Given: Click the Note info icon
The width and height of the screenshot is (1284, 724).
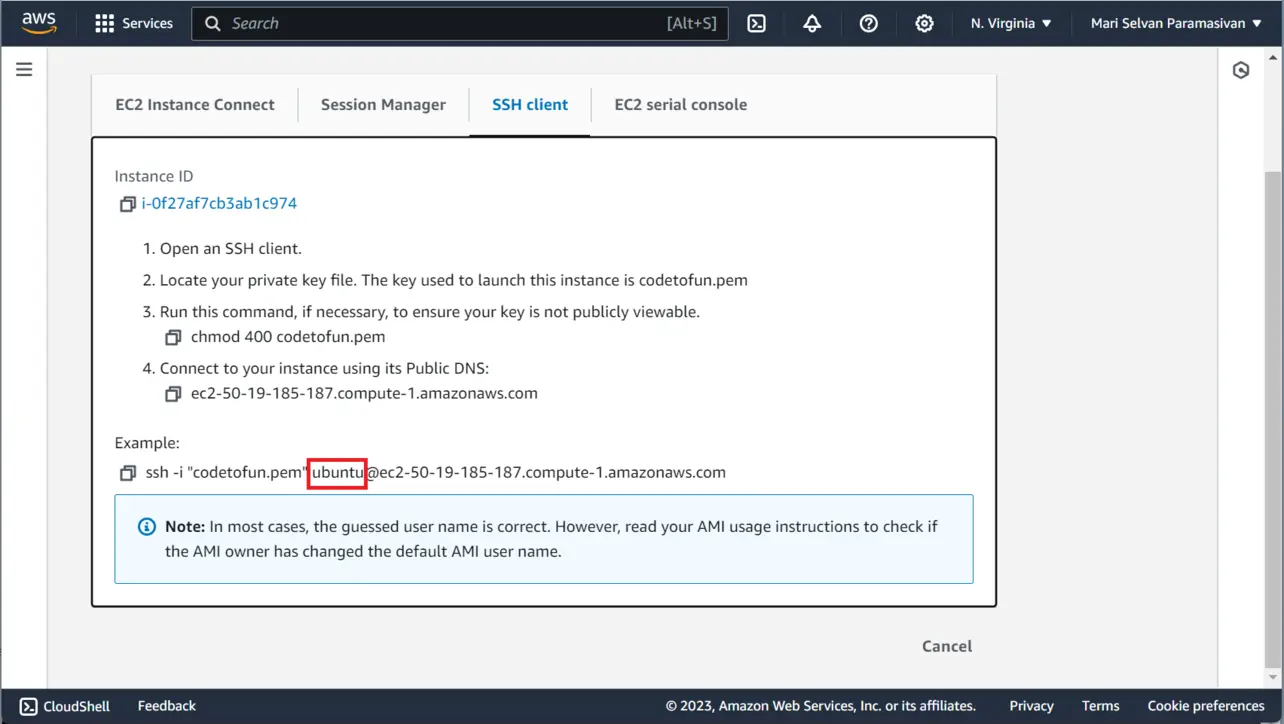Looking at the screenshot, I should [147, 527].
